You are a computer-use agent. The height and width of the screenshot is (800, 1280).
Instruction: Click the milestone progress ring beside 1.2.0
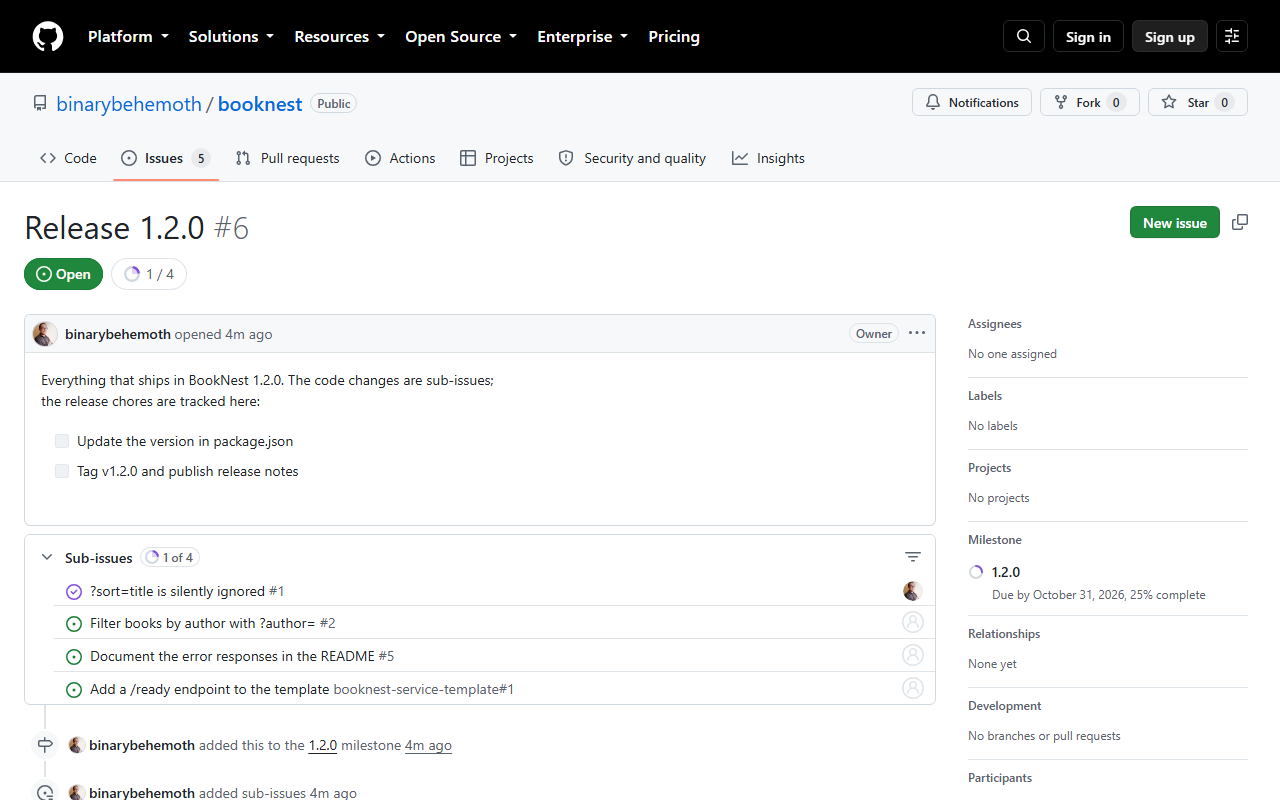tap(977, 572)
